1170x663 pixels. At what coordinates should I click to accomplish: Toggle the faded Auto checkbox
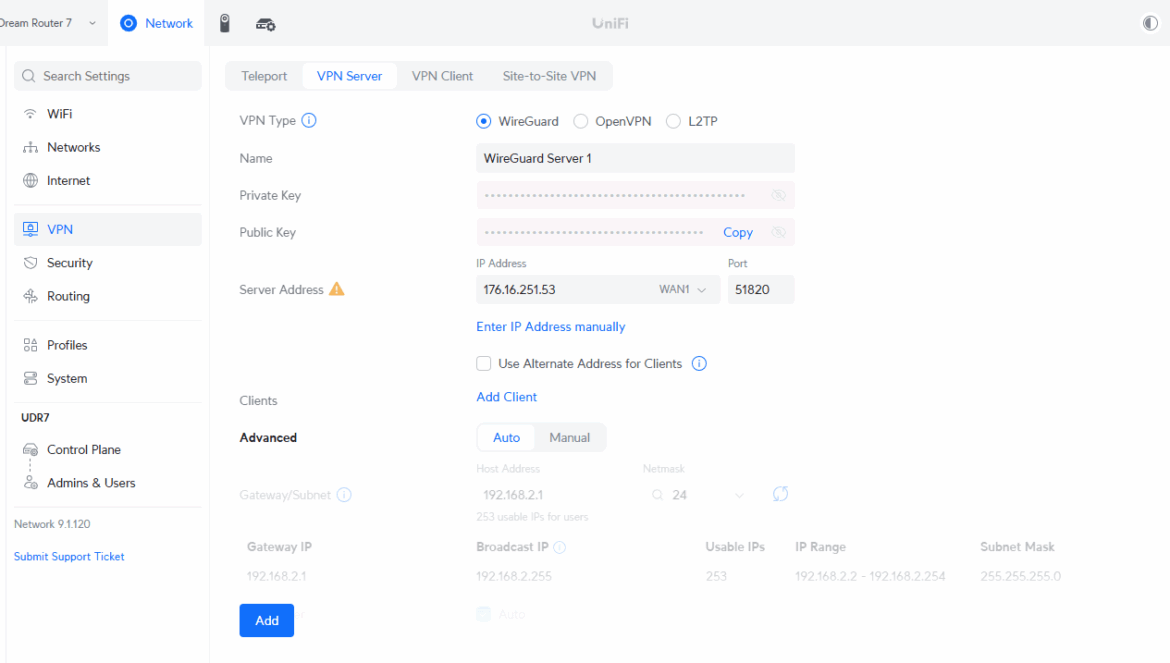tap(484, 614)
